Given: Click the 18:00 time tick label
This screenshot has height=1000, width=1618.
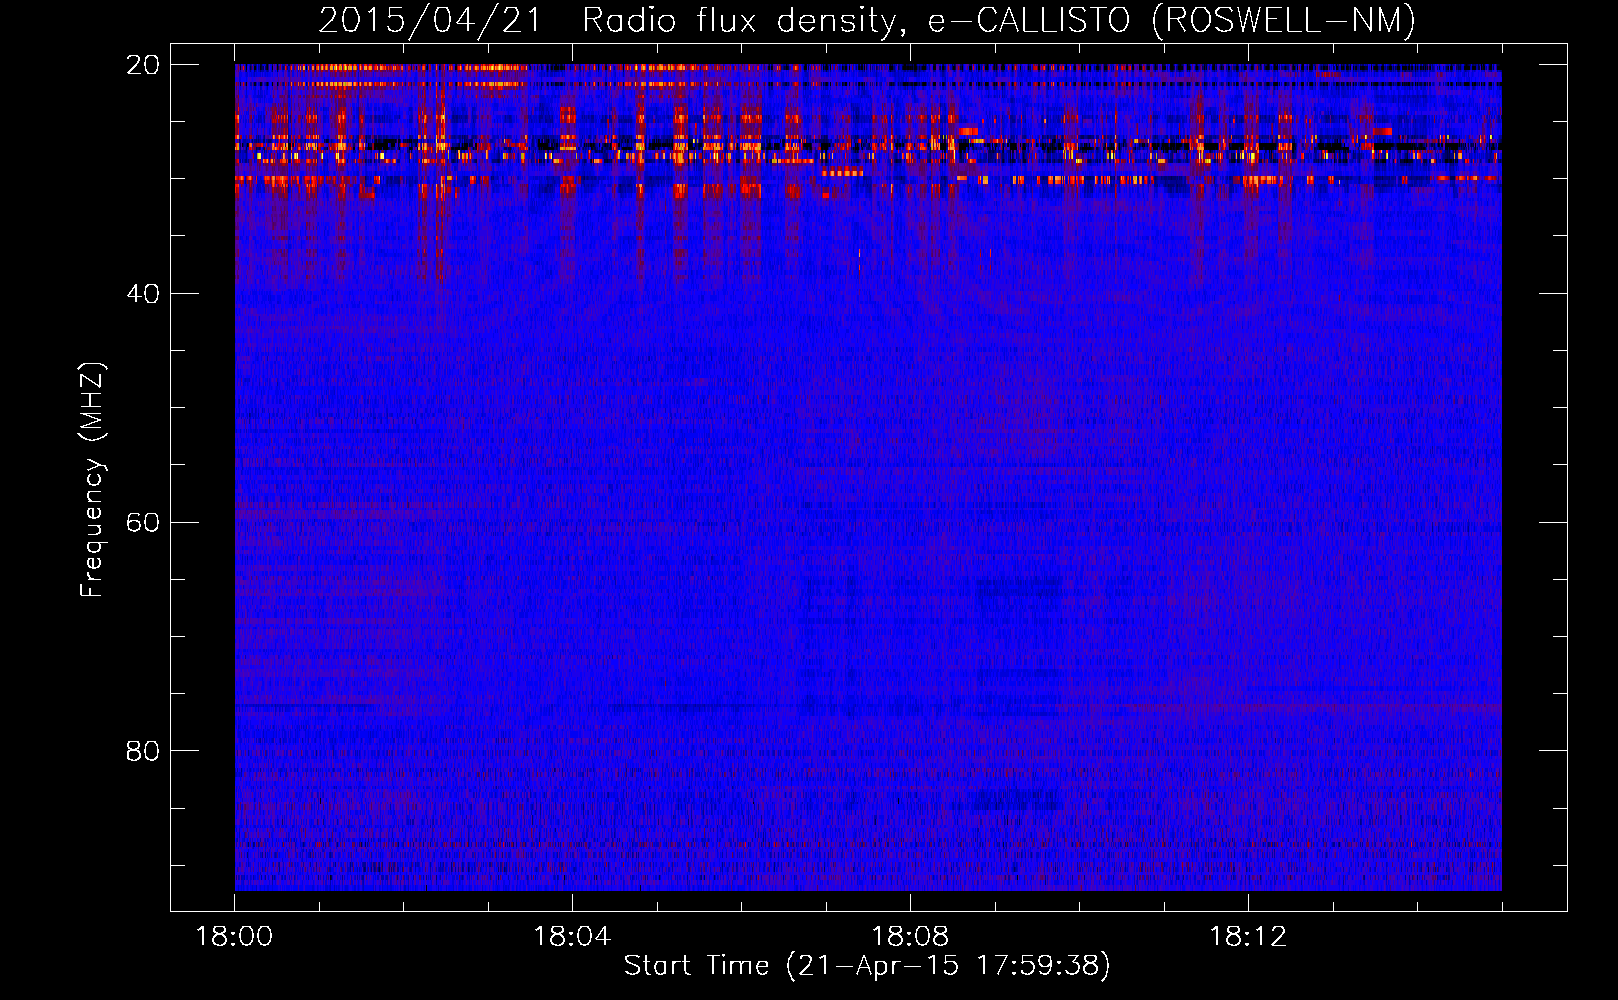Looking at the screenshot, I should pyautogui.click(x=234, y=937).
